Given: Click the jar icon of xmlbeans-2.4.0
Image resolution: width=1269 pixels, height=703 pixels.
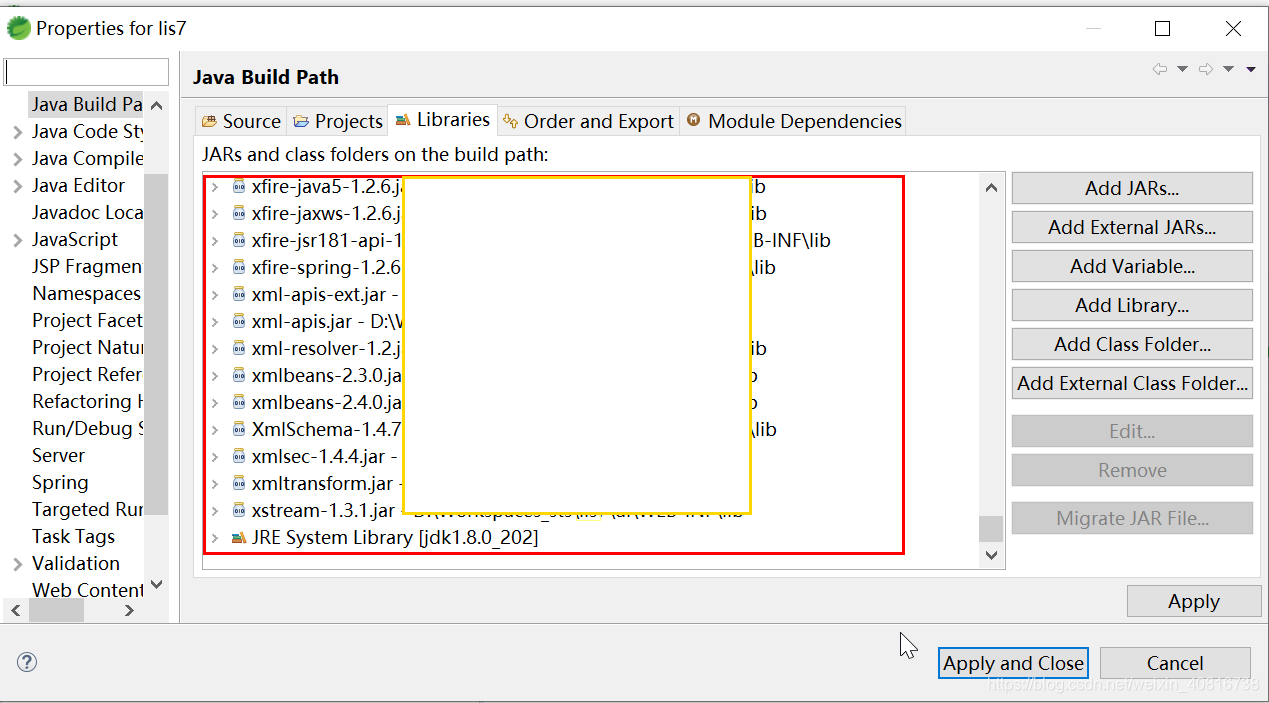Looking at the screenshot, I should (x=239, y=402).
